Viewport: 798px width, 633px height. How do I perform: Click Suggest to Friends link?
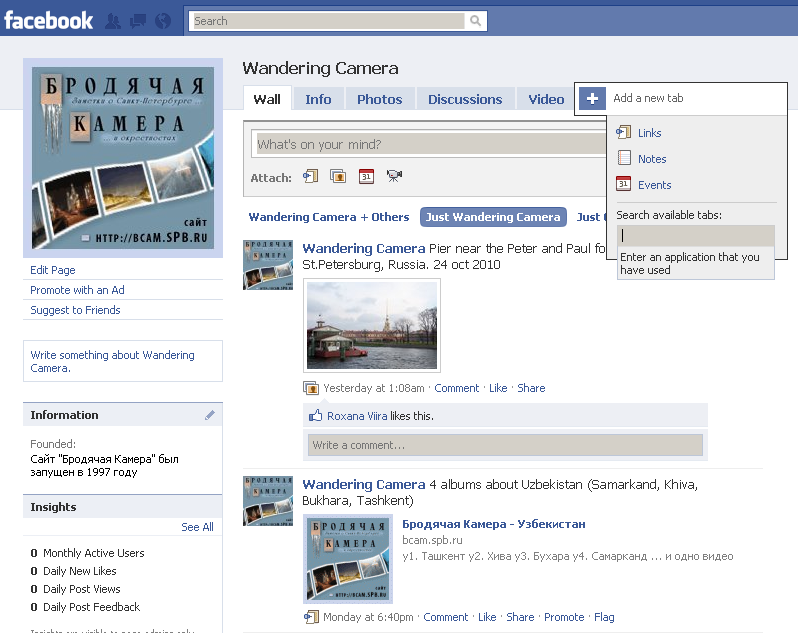(x=75, y=310)
